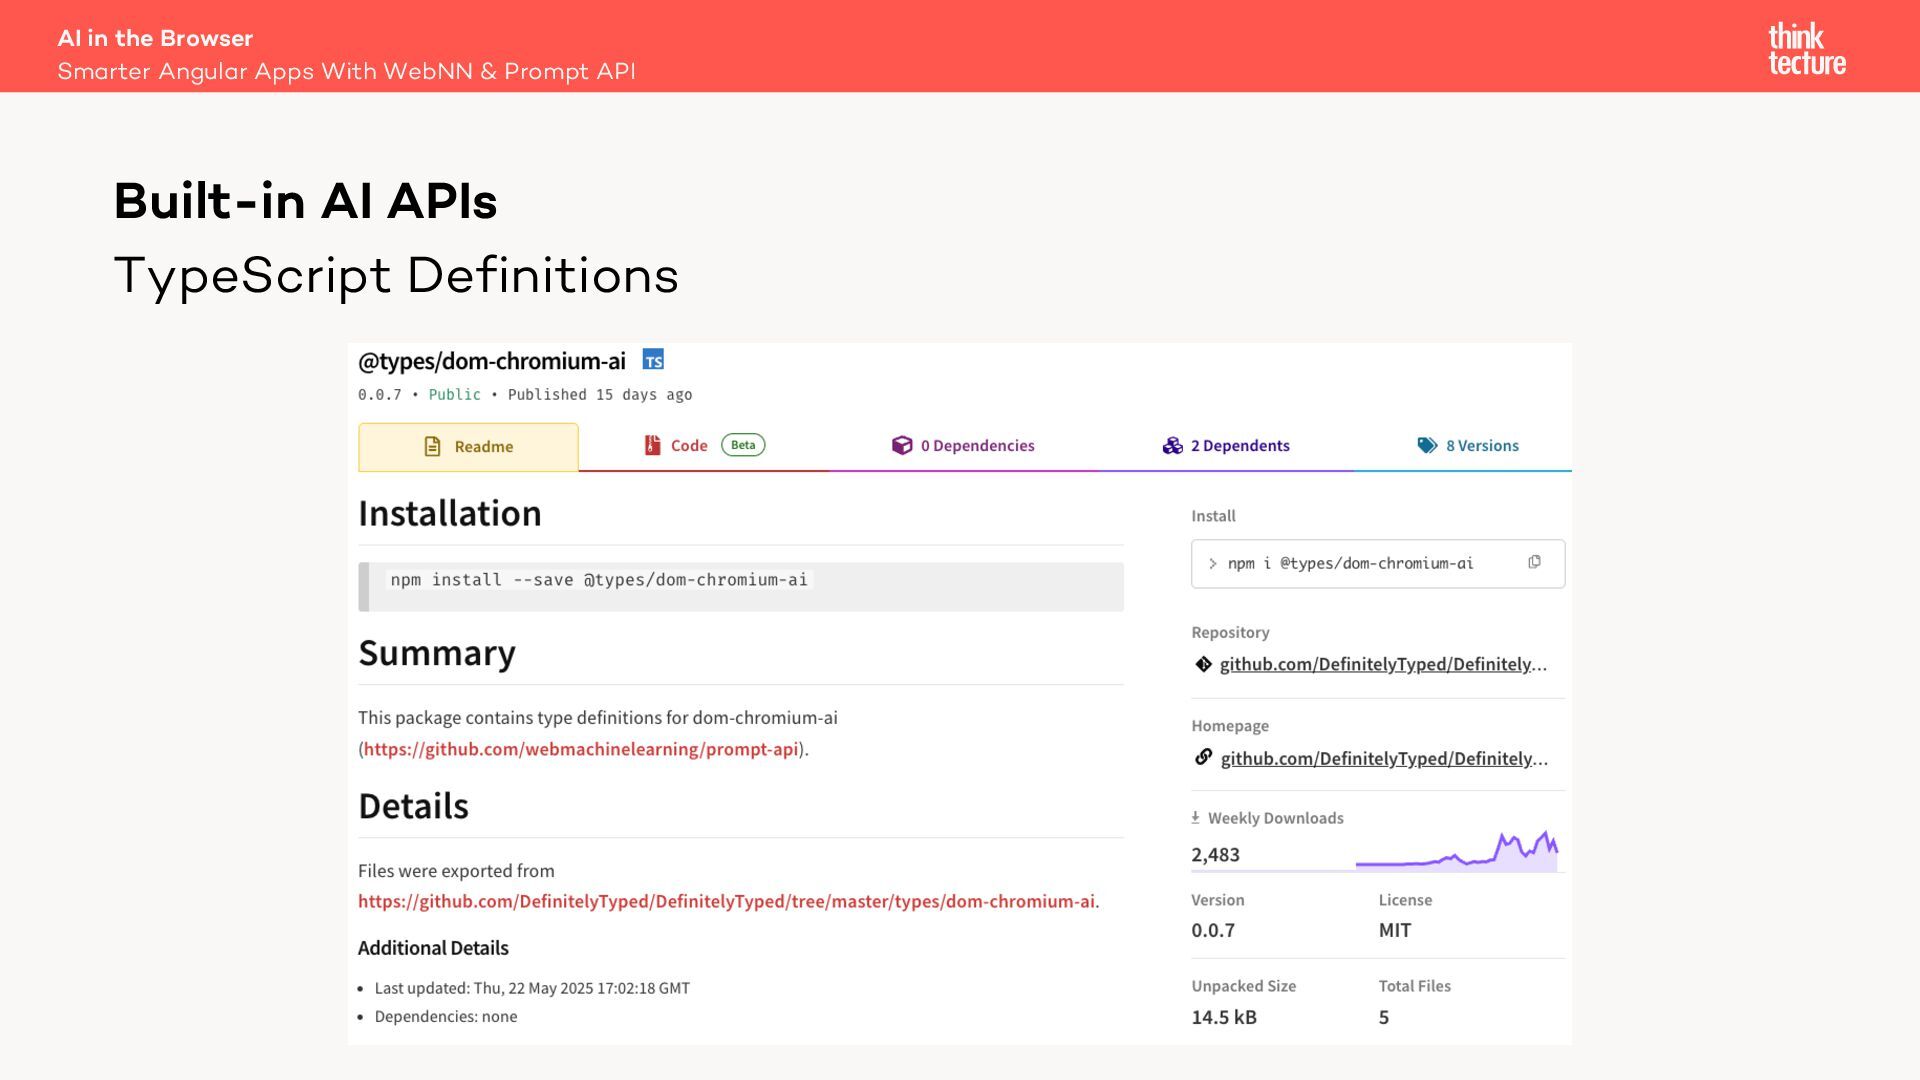This screenshot has height=1080, width=1920.
Task: Open the Homepage github.com link
Action: tap(1383, 758)
